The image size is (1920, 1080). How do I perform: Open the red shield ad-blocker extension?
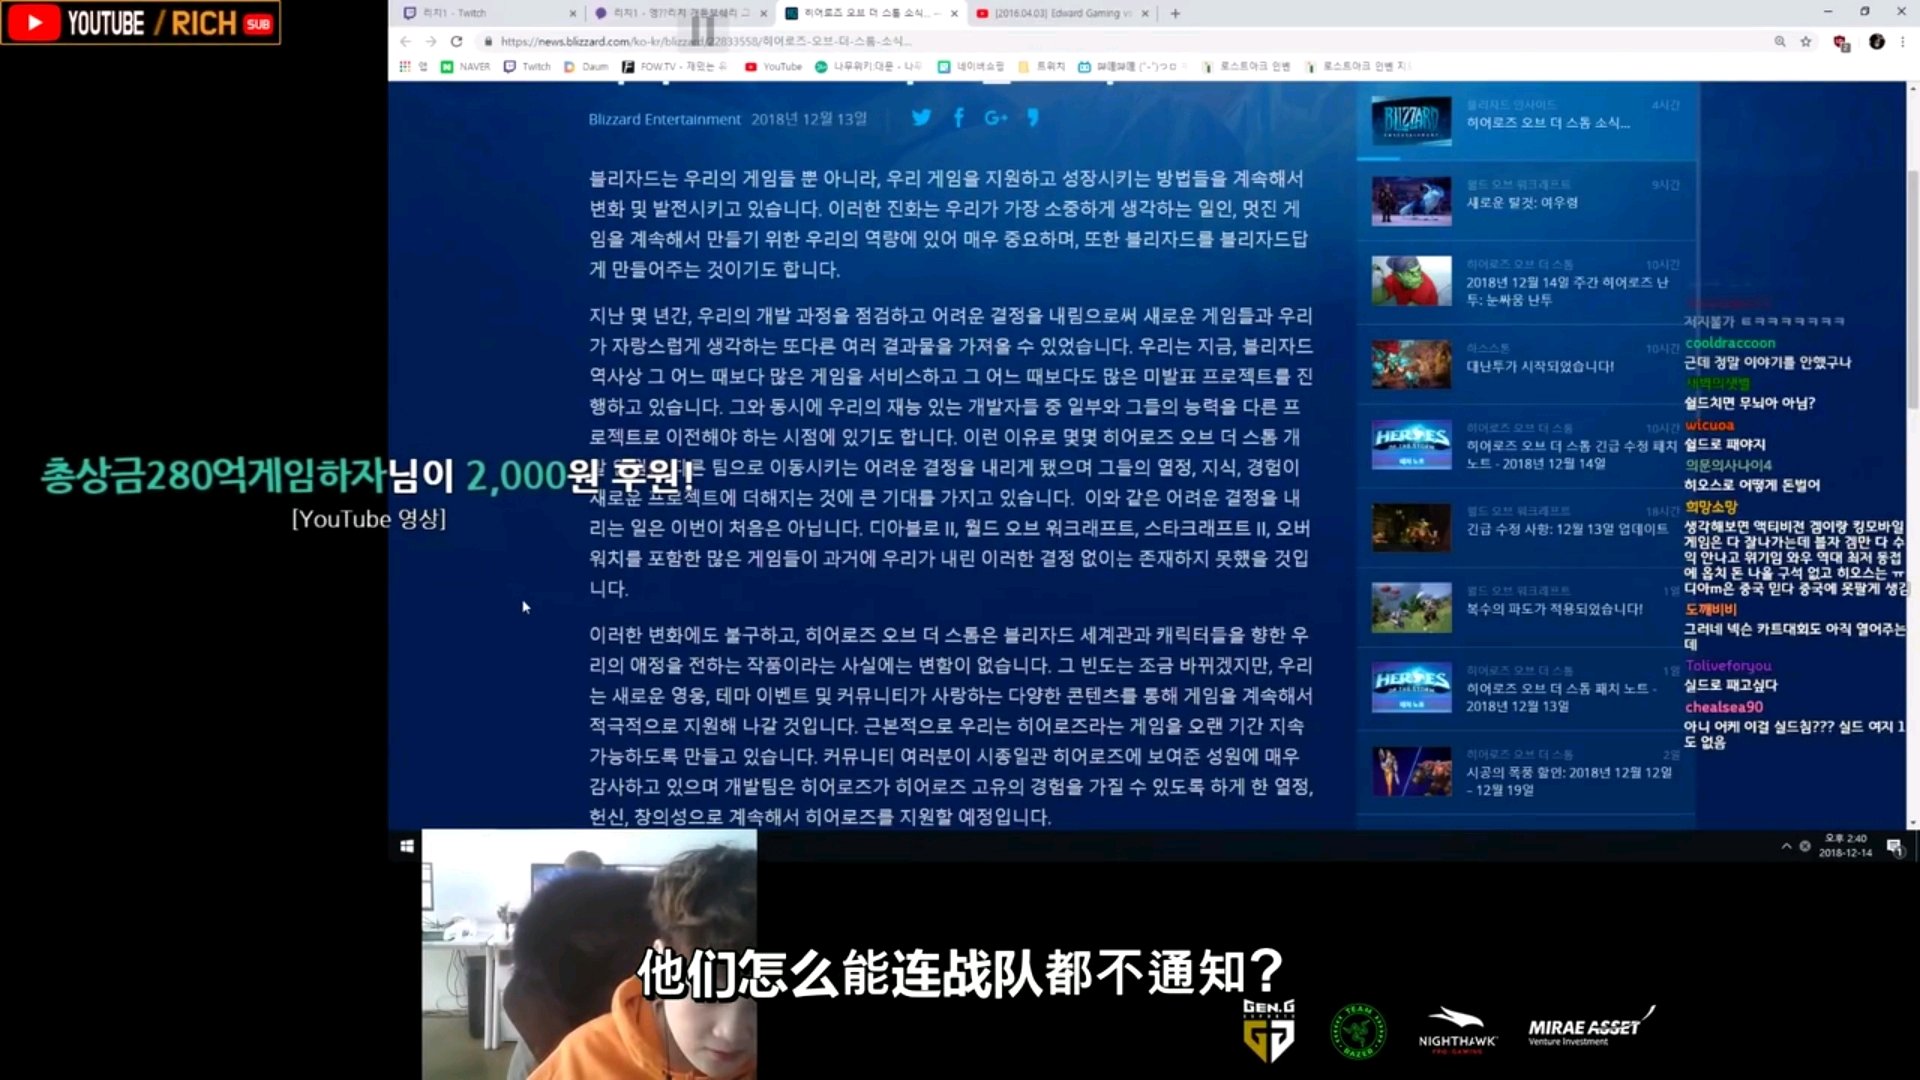(x=1841, y=42)
